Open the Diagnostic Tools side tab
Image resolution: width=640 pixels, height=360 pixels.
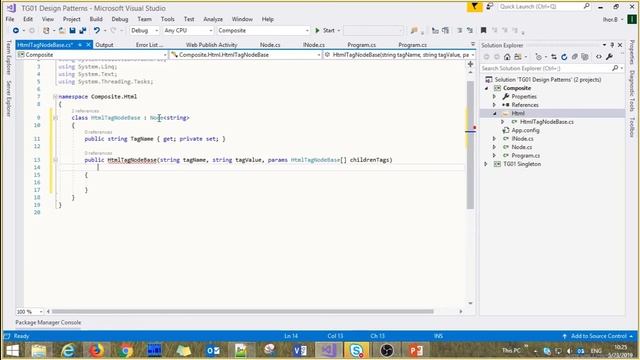[x=631, y=91]
